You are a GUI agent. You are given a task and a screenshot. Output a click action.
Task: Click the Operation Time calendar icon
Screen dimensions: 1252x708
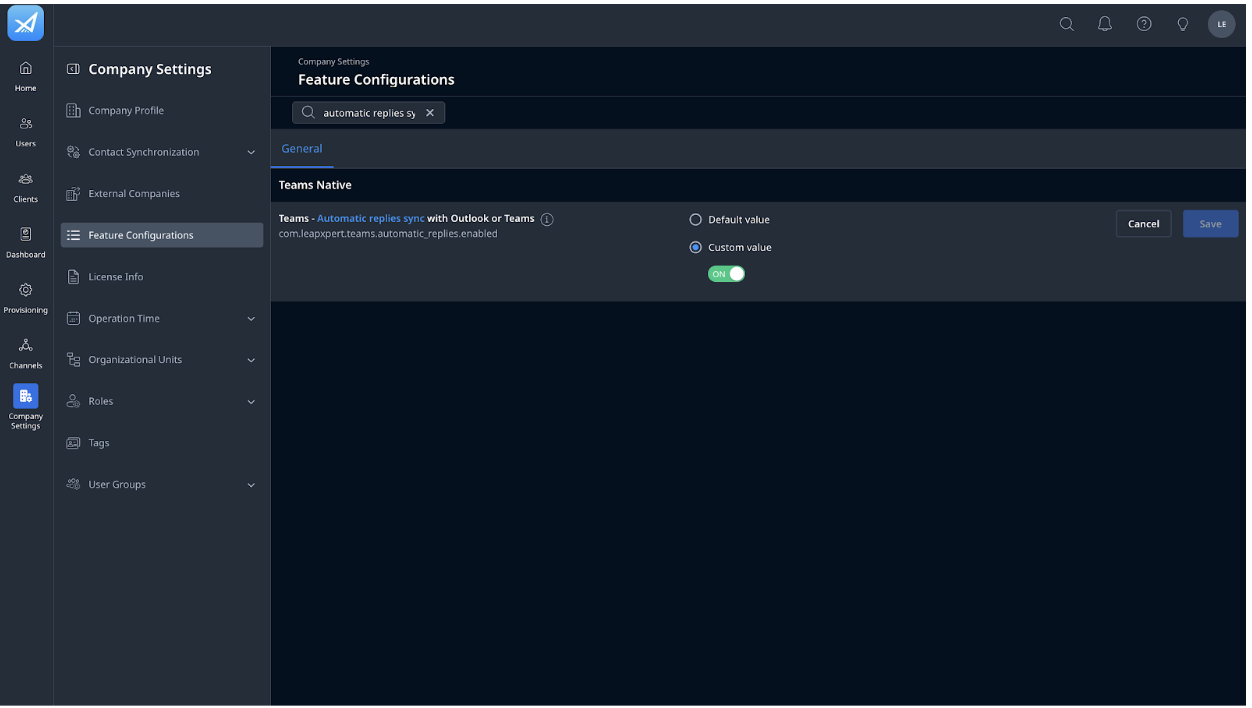73,318
